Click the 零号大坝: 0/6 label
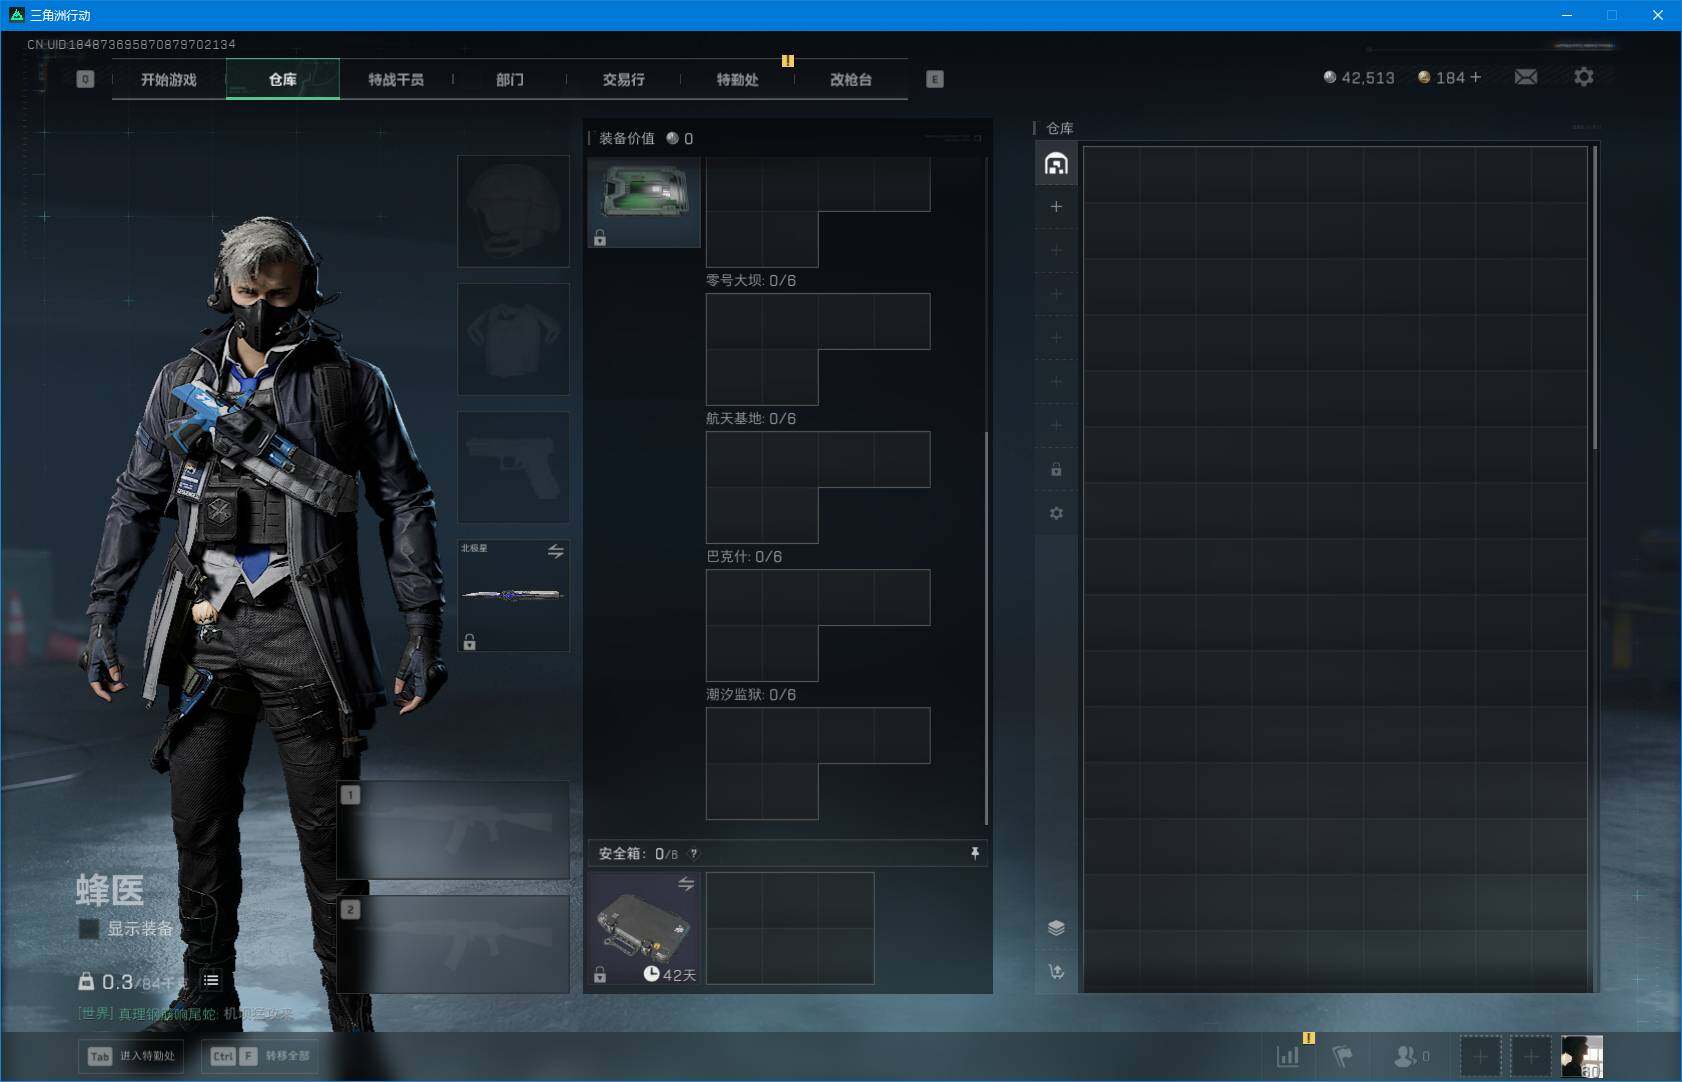 [751, 280]
